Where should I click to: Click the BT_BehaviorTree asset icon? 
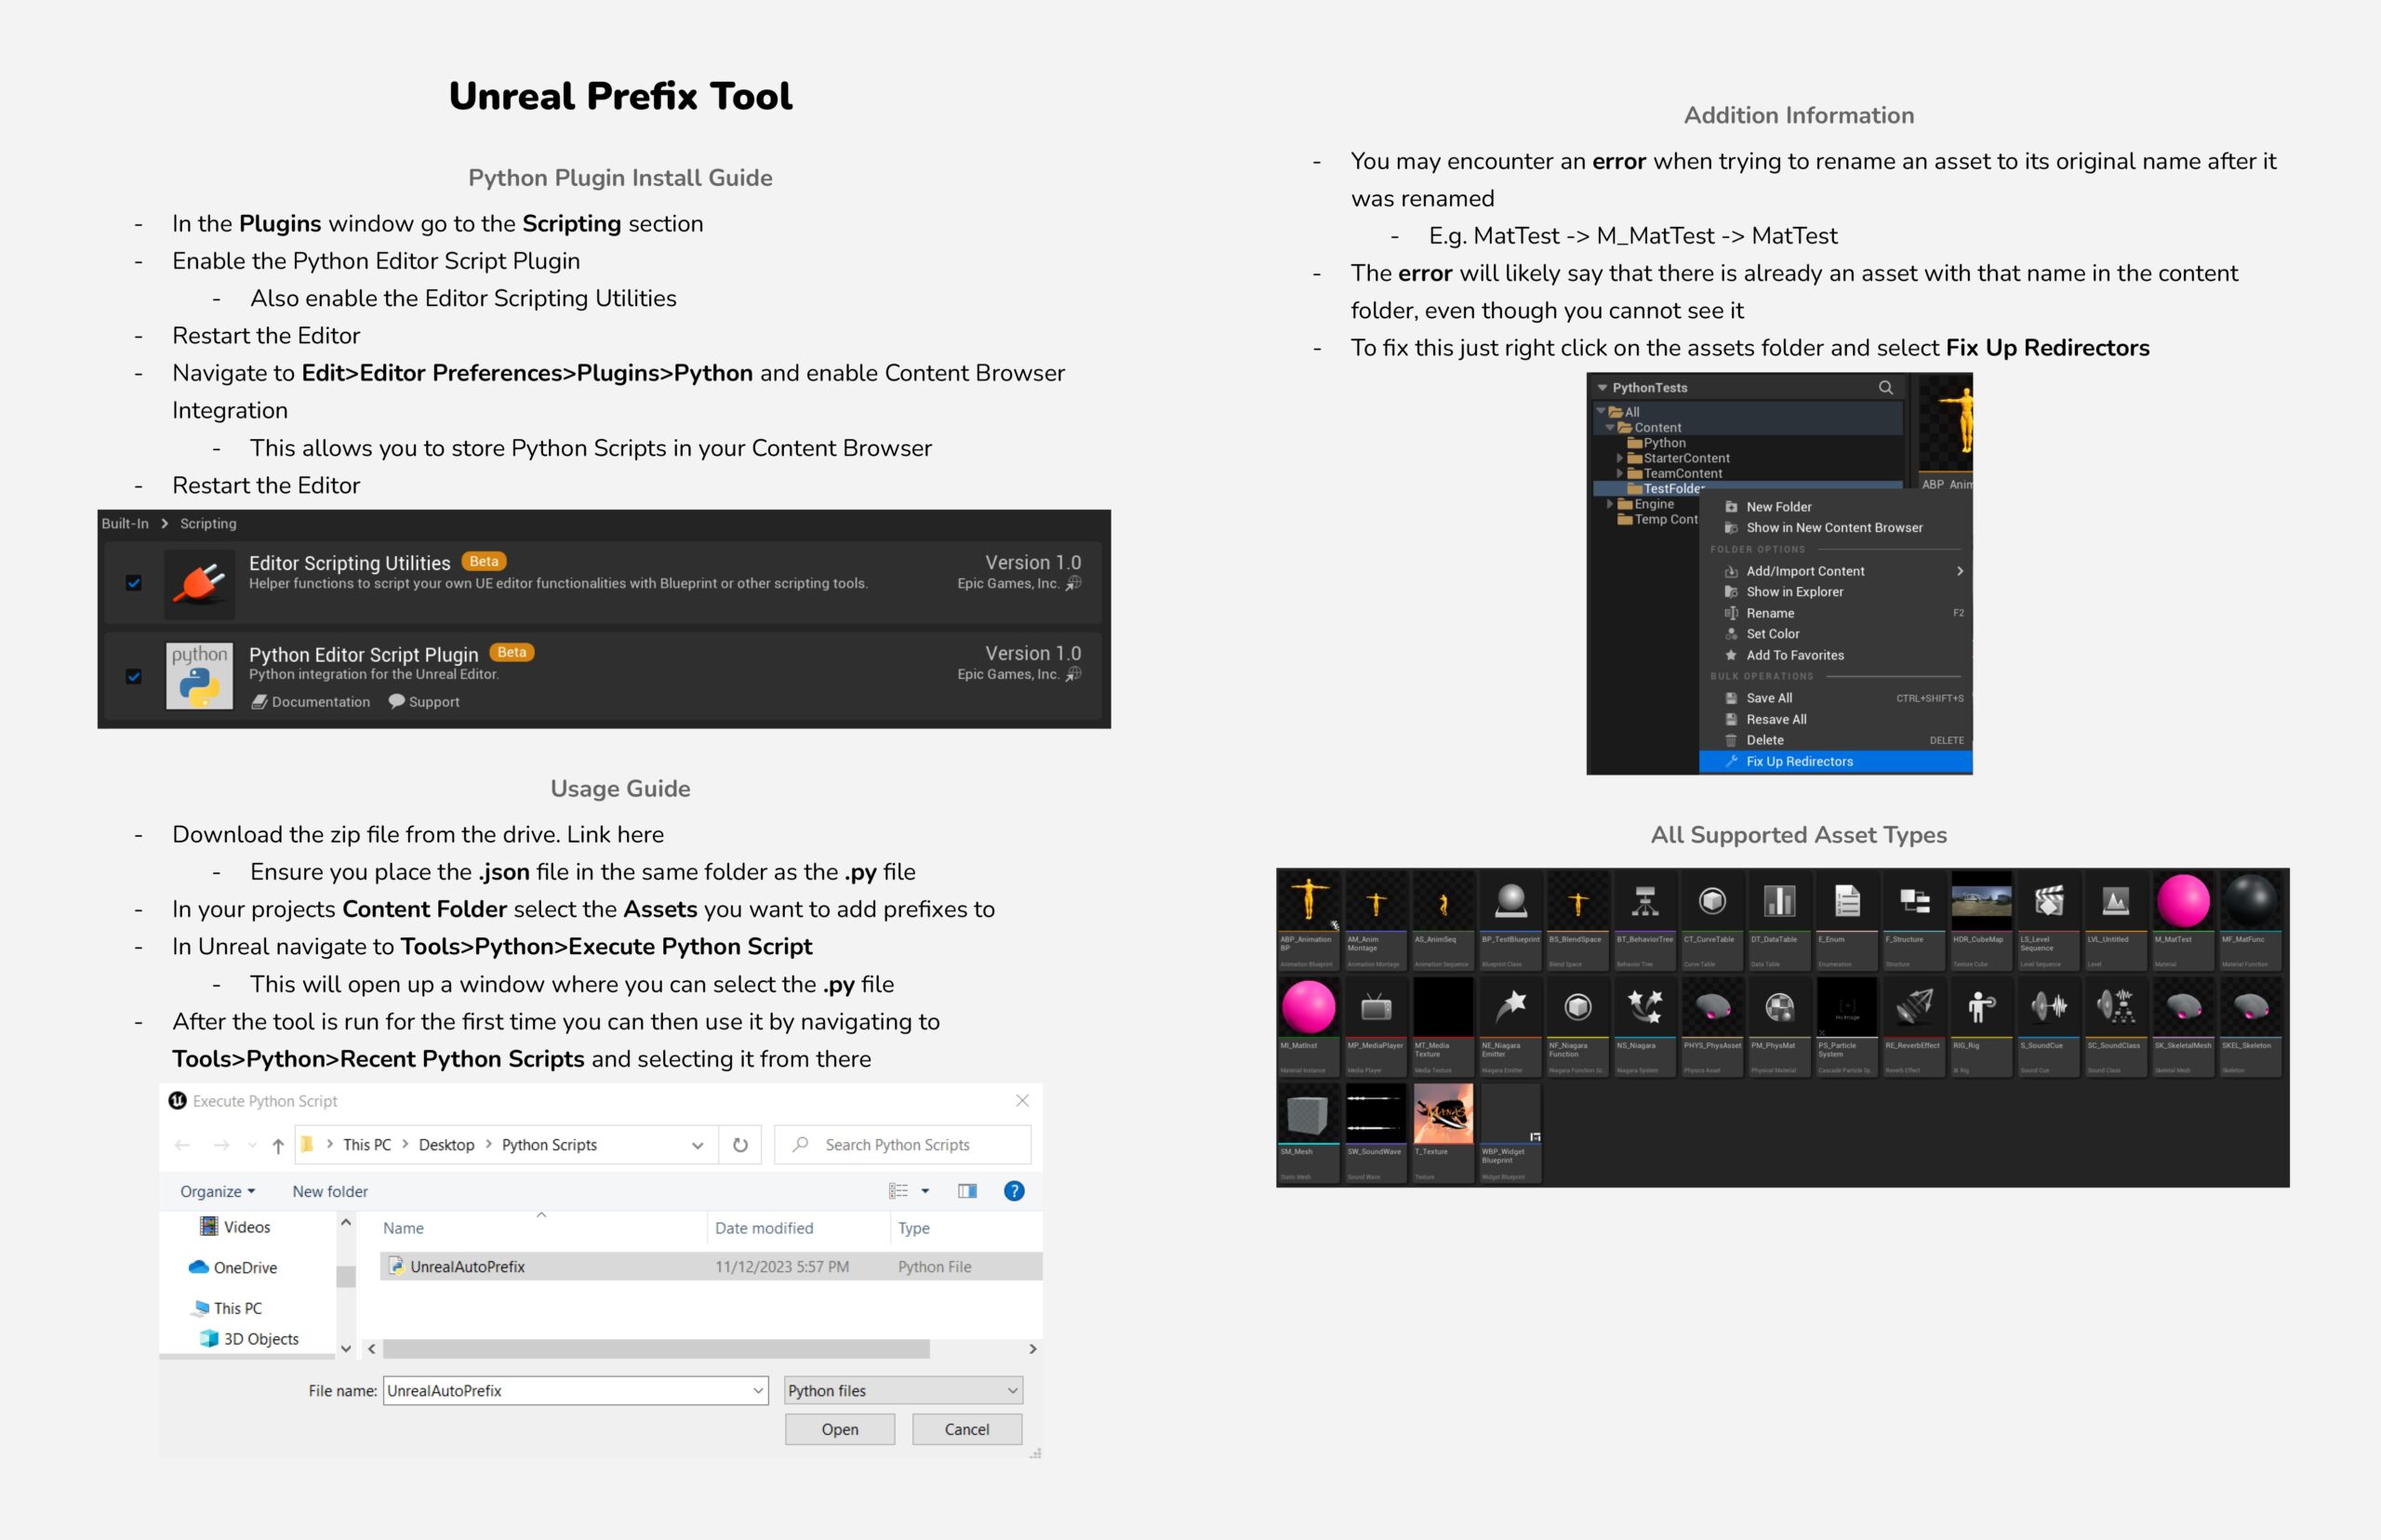coord(1645,902)
